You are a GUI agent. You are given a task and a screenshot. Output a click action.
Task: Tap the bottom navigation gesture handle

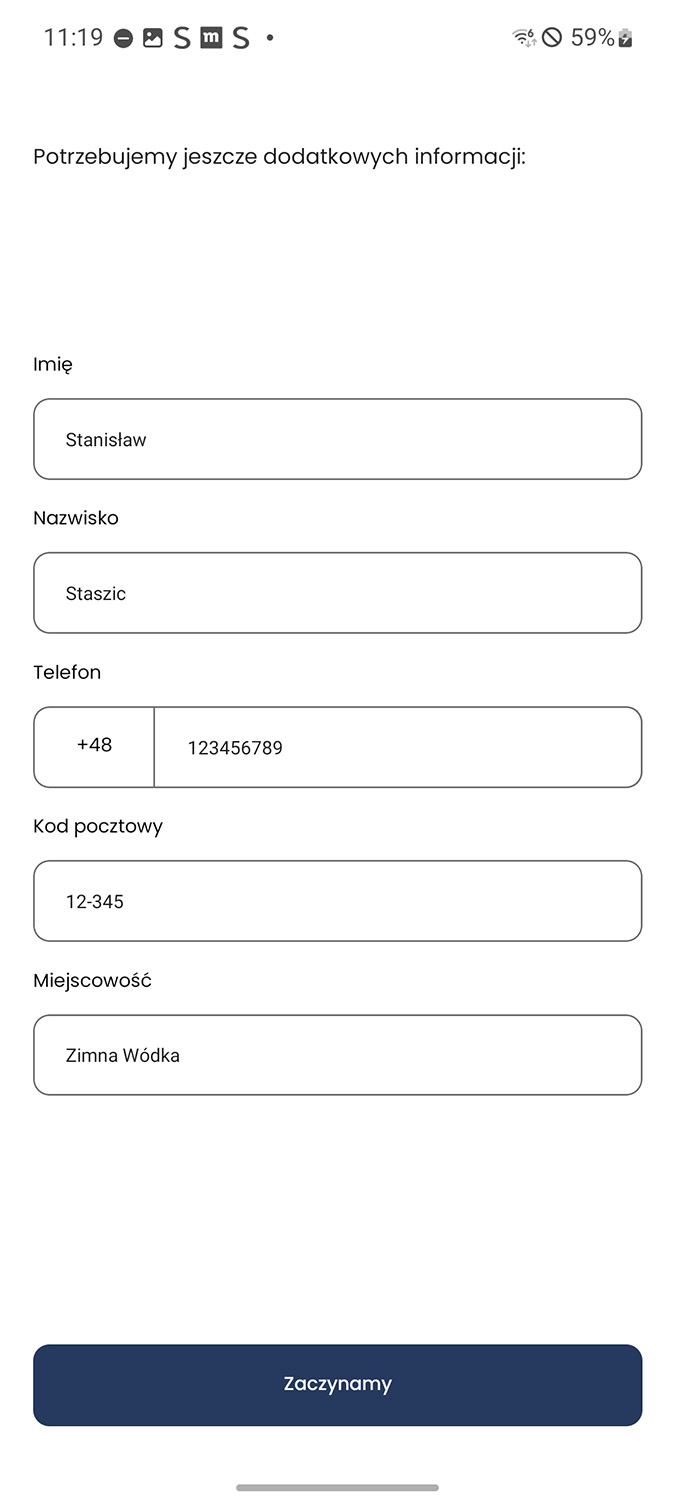[x=337, y=1487]
